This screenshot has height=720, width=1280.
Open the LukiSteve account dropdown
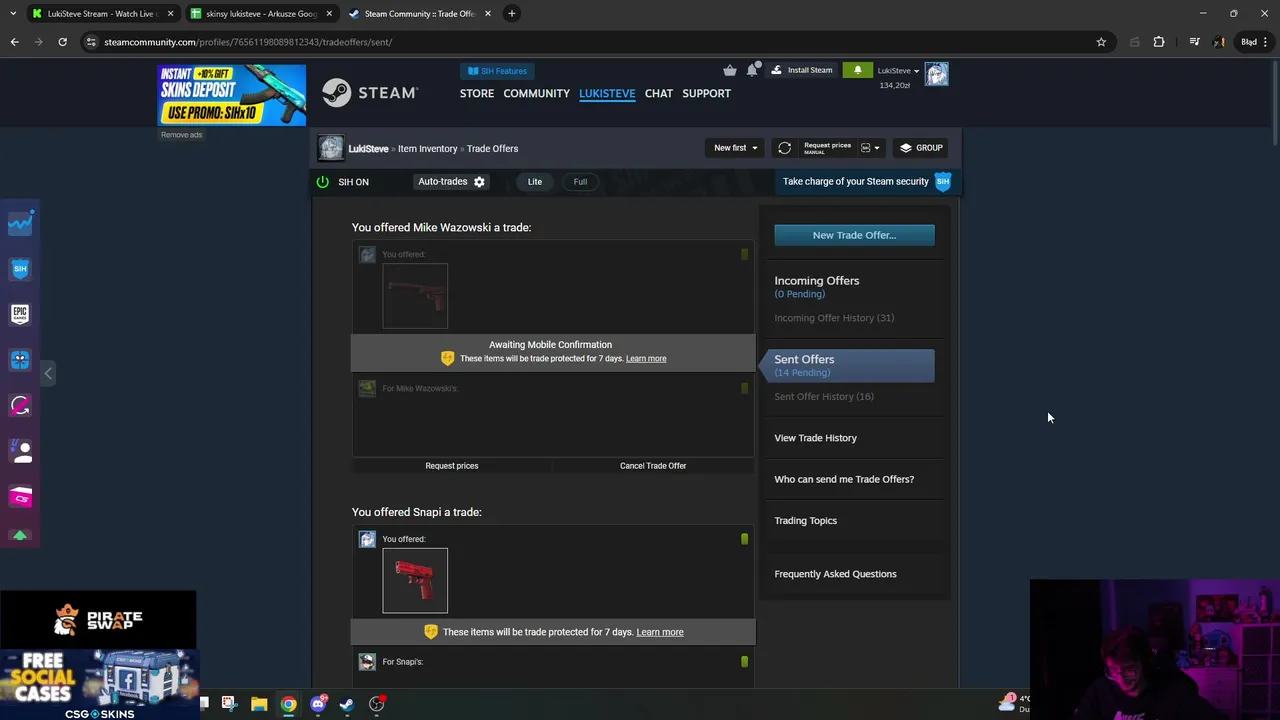[x=898, y=71]
